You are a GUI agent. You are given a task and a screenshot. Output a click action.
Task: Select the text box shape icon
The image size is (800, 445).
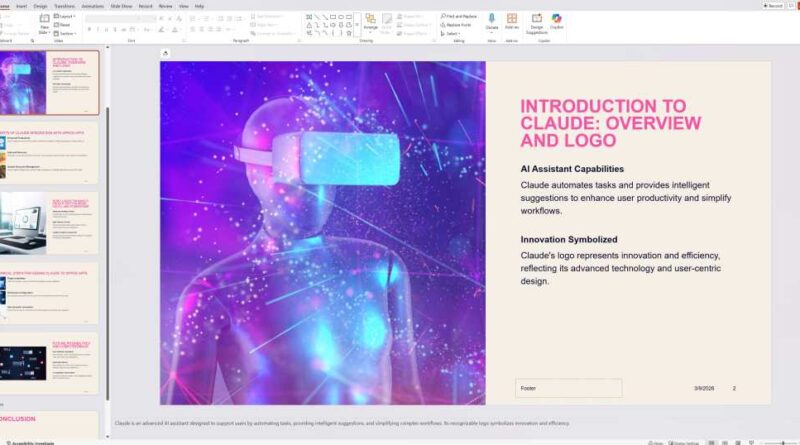pyautogui.click(x=309, y=17)
